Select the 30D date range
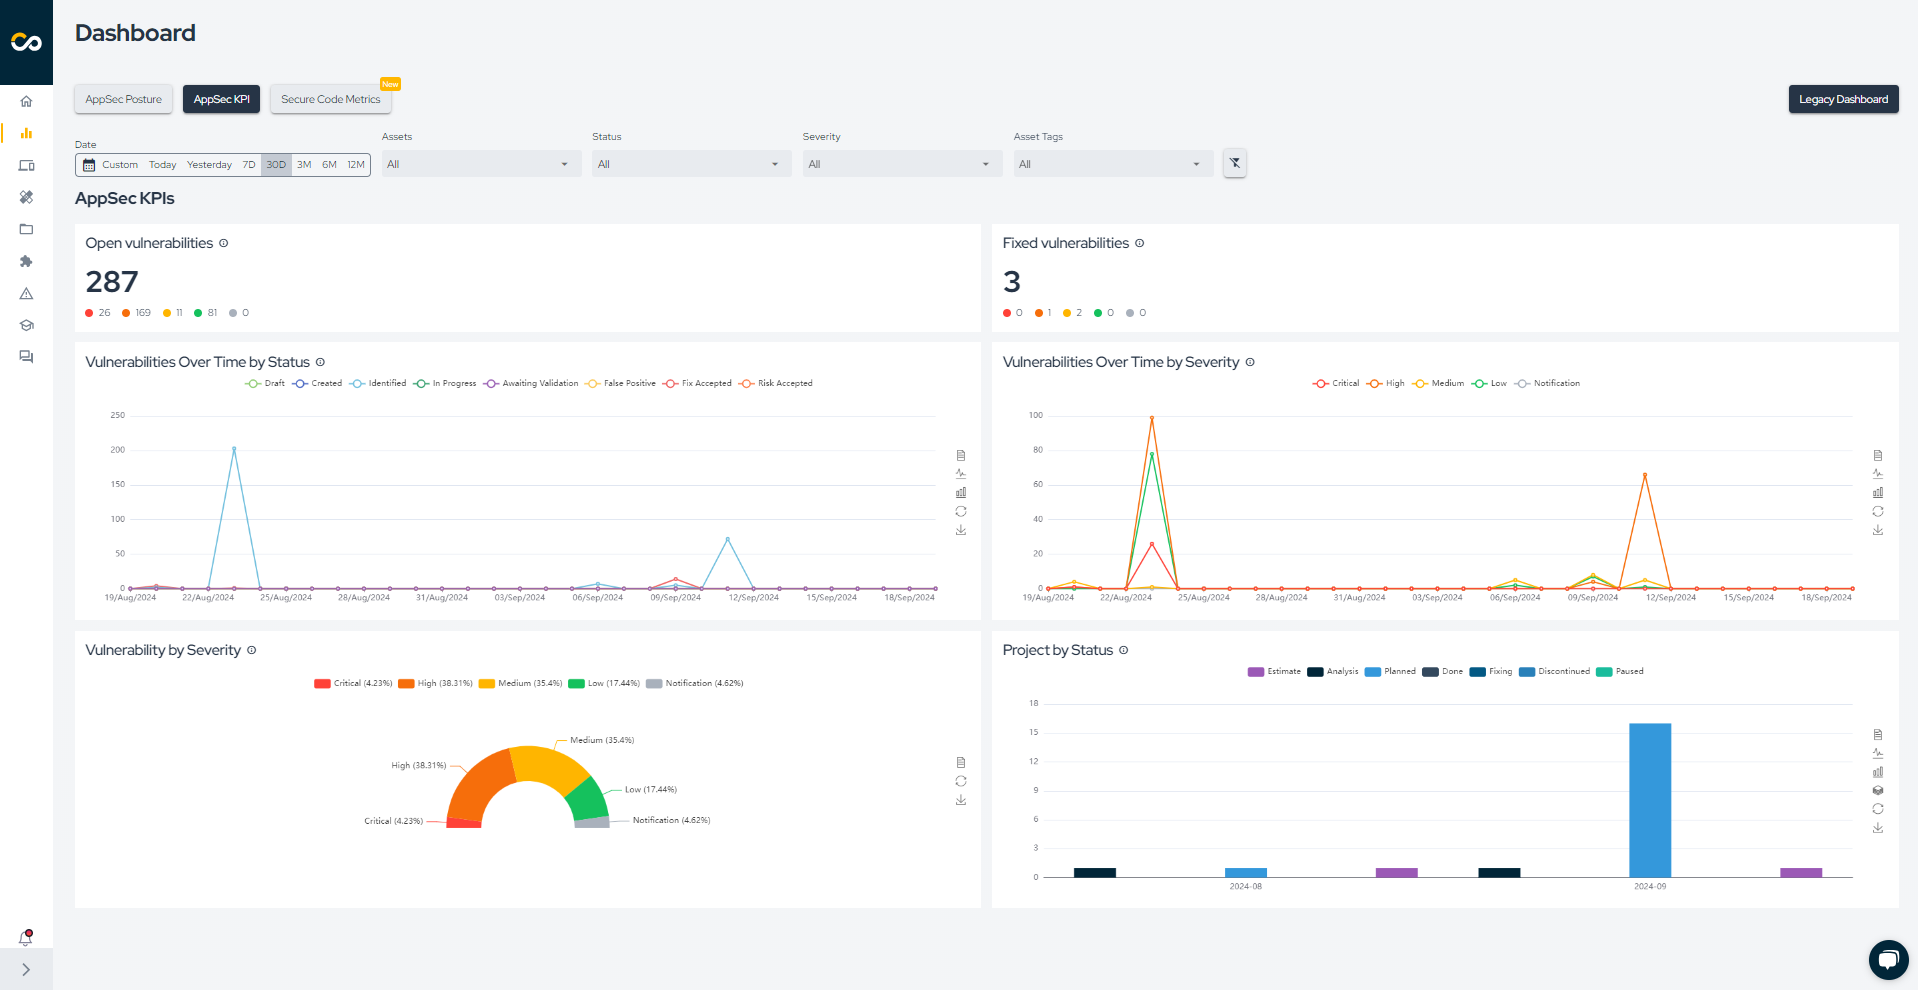This screenshot has width=1918, height=990. tap(276, 165)
